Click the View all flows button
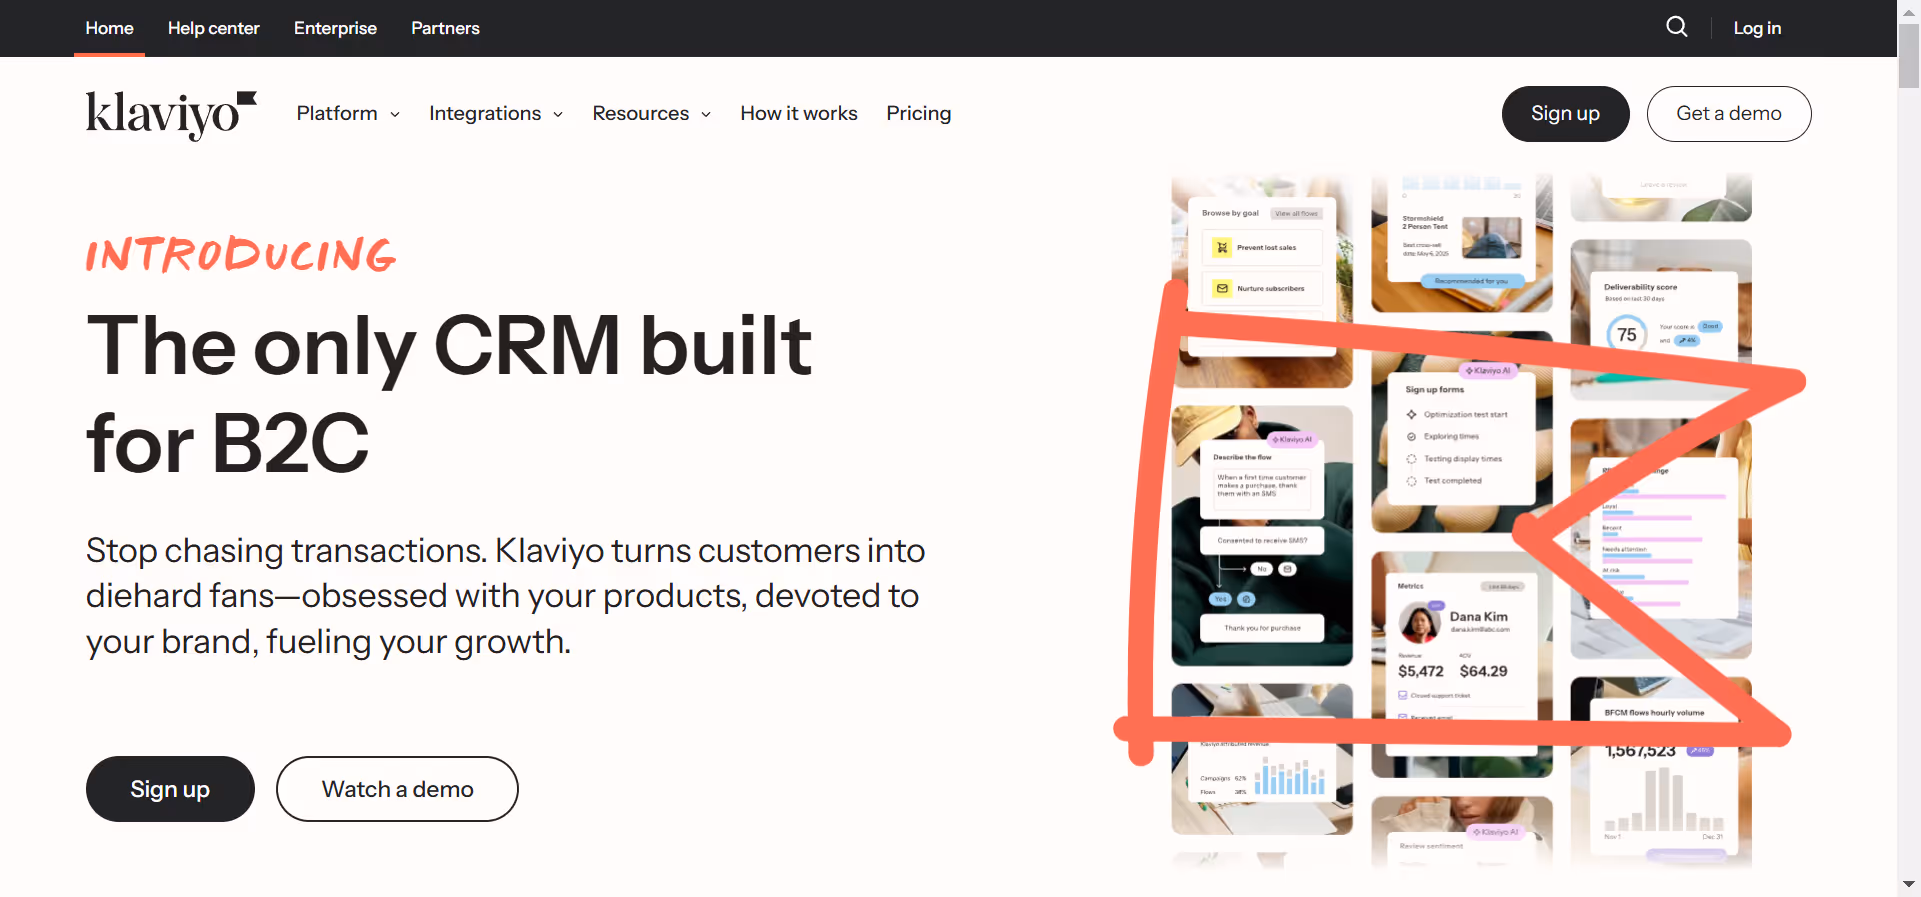Image resolution: width=1921 pixels, height=897 pixels. 1297,214
